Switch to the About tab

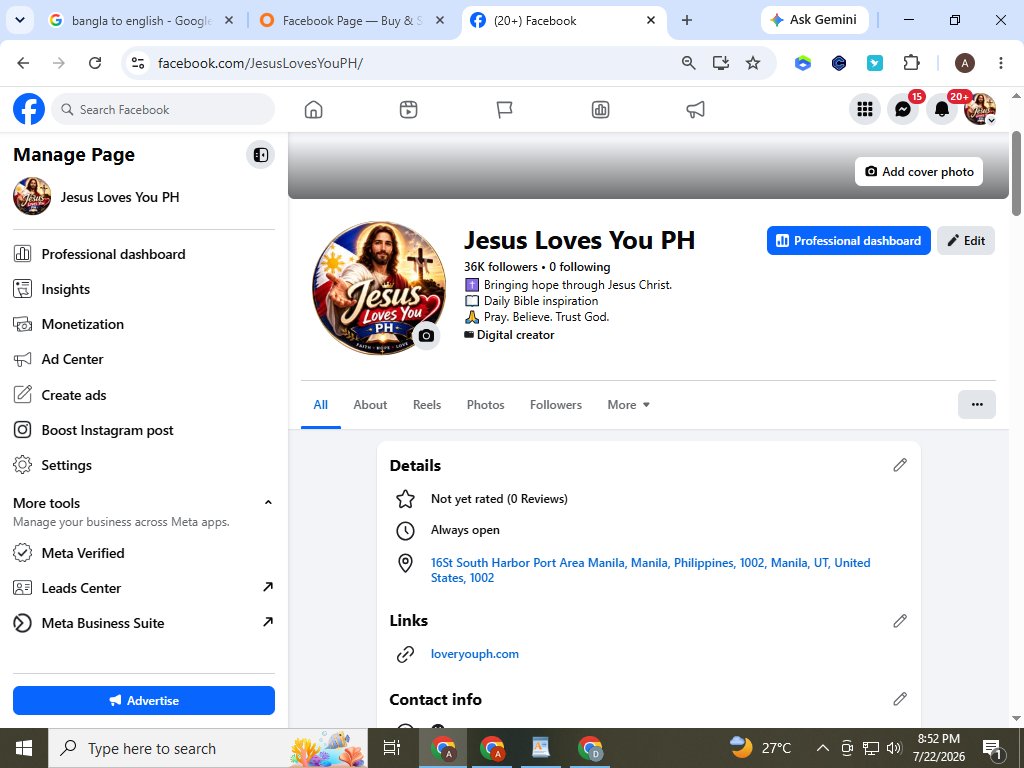point(370,405)
